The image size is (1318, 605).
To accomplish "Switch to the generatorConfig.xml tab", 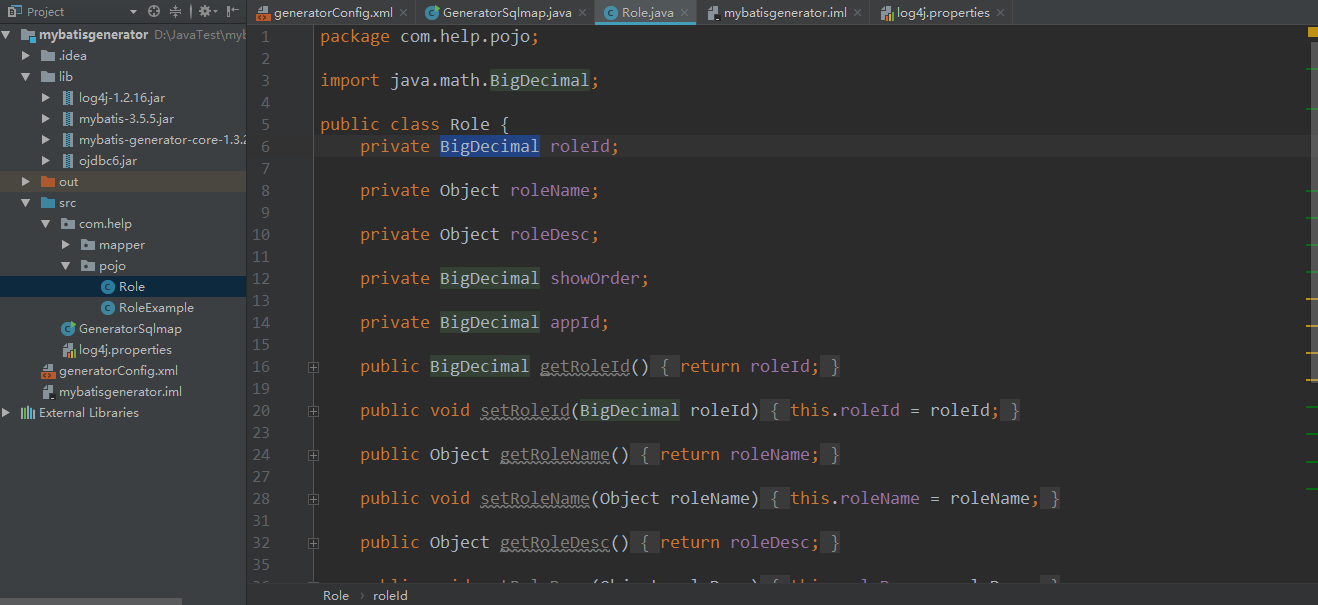I will 332,13.
